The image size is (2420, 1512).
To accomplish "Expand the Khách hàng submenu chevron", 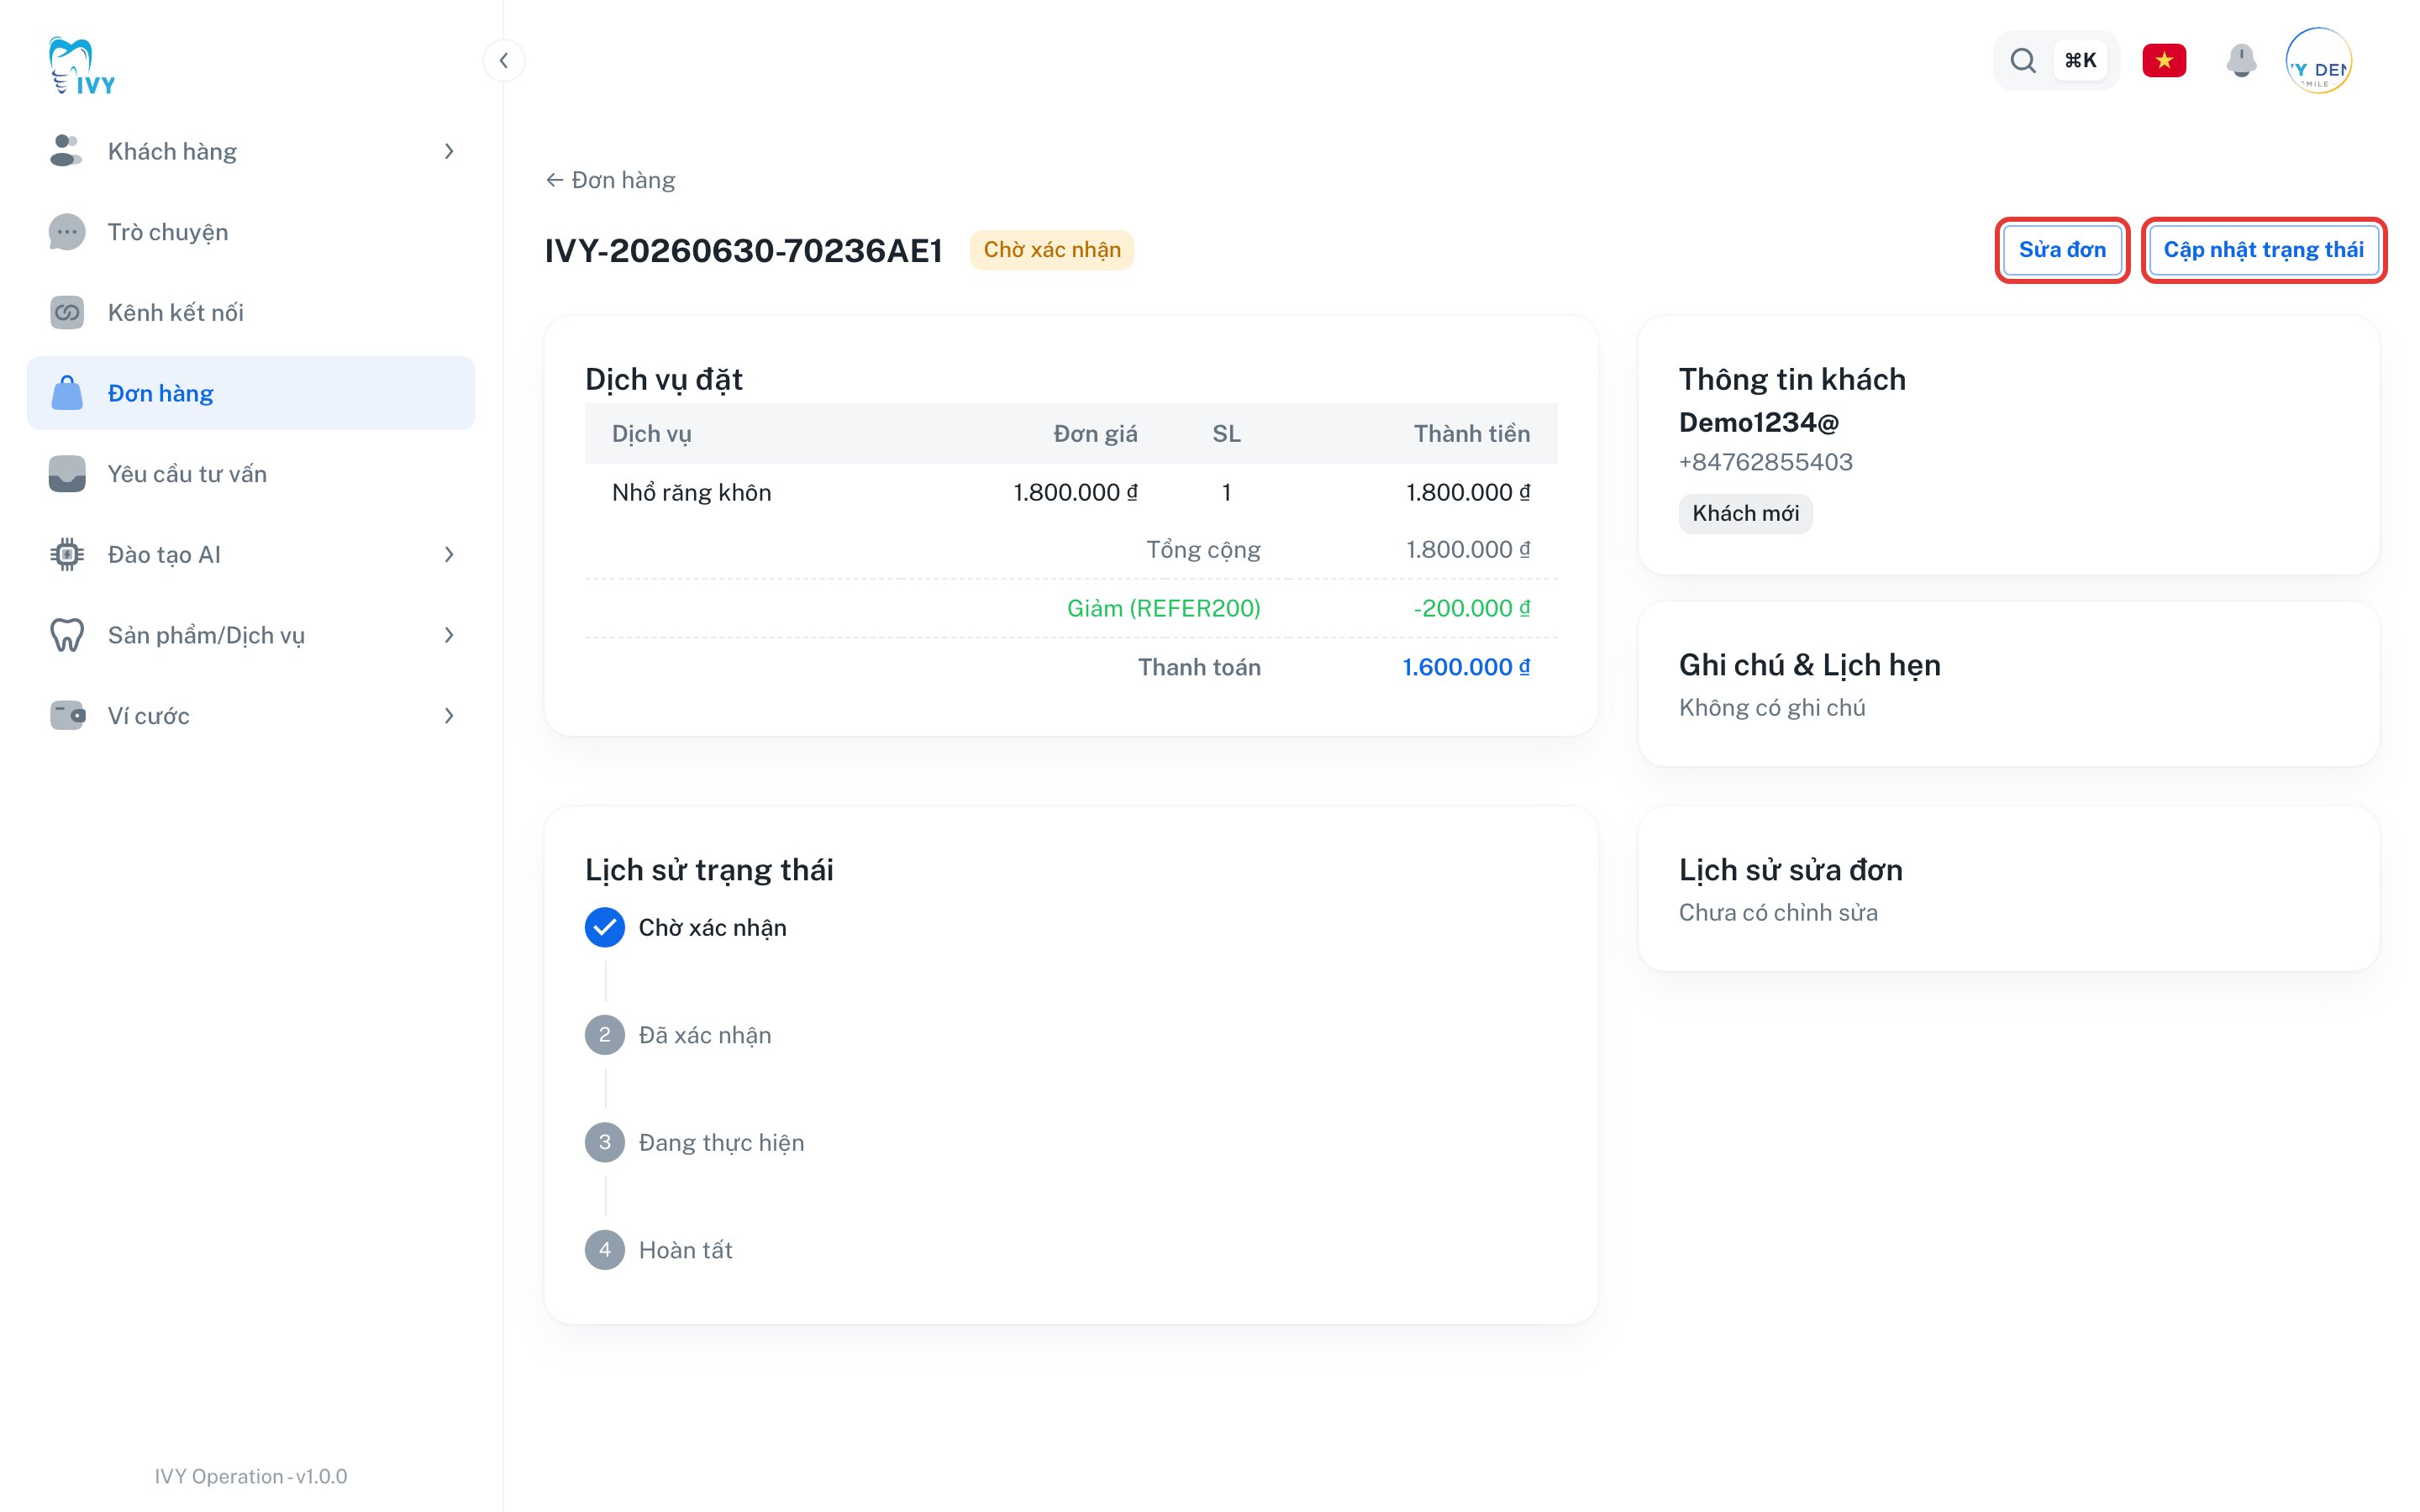I will pos(449,151).
